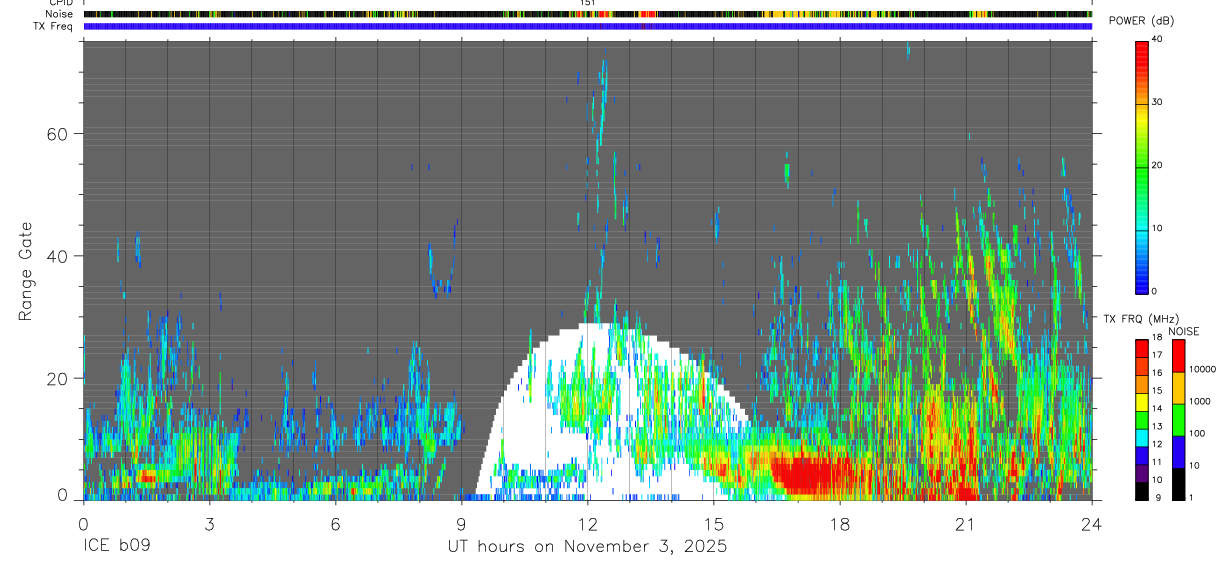Click the range gate 20 axis label

point(57,379)
